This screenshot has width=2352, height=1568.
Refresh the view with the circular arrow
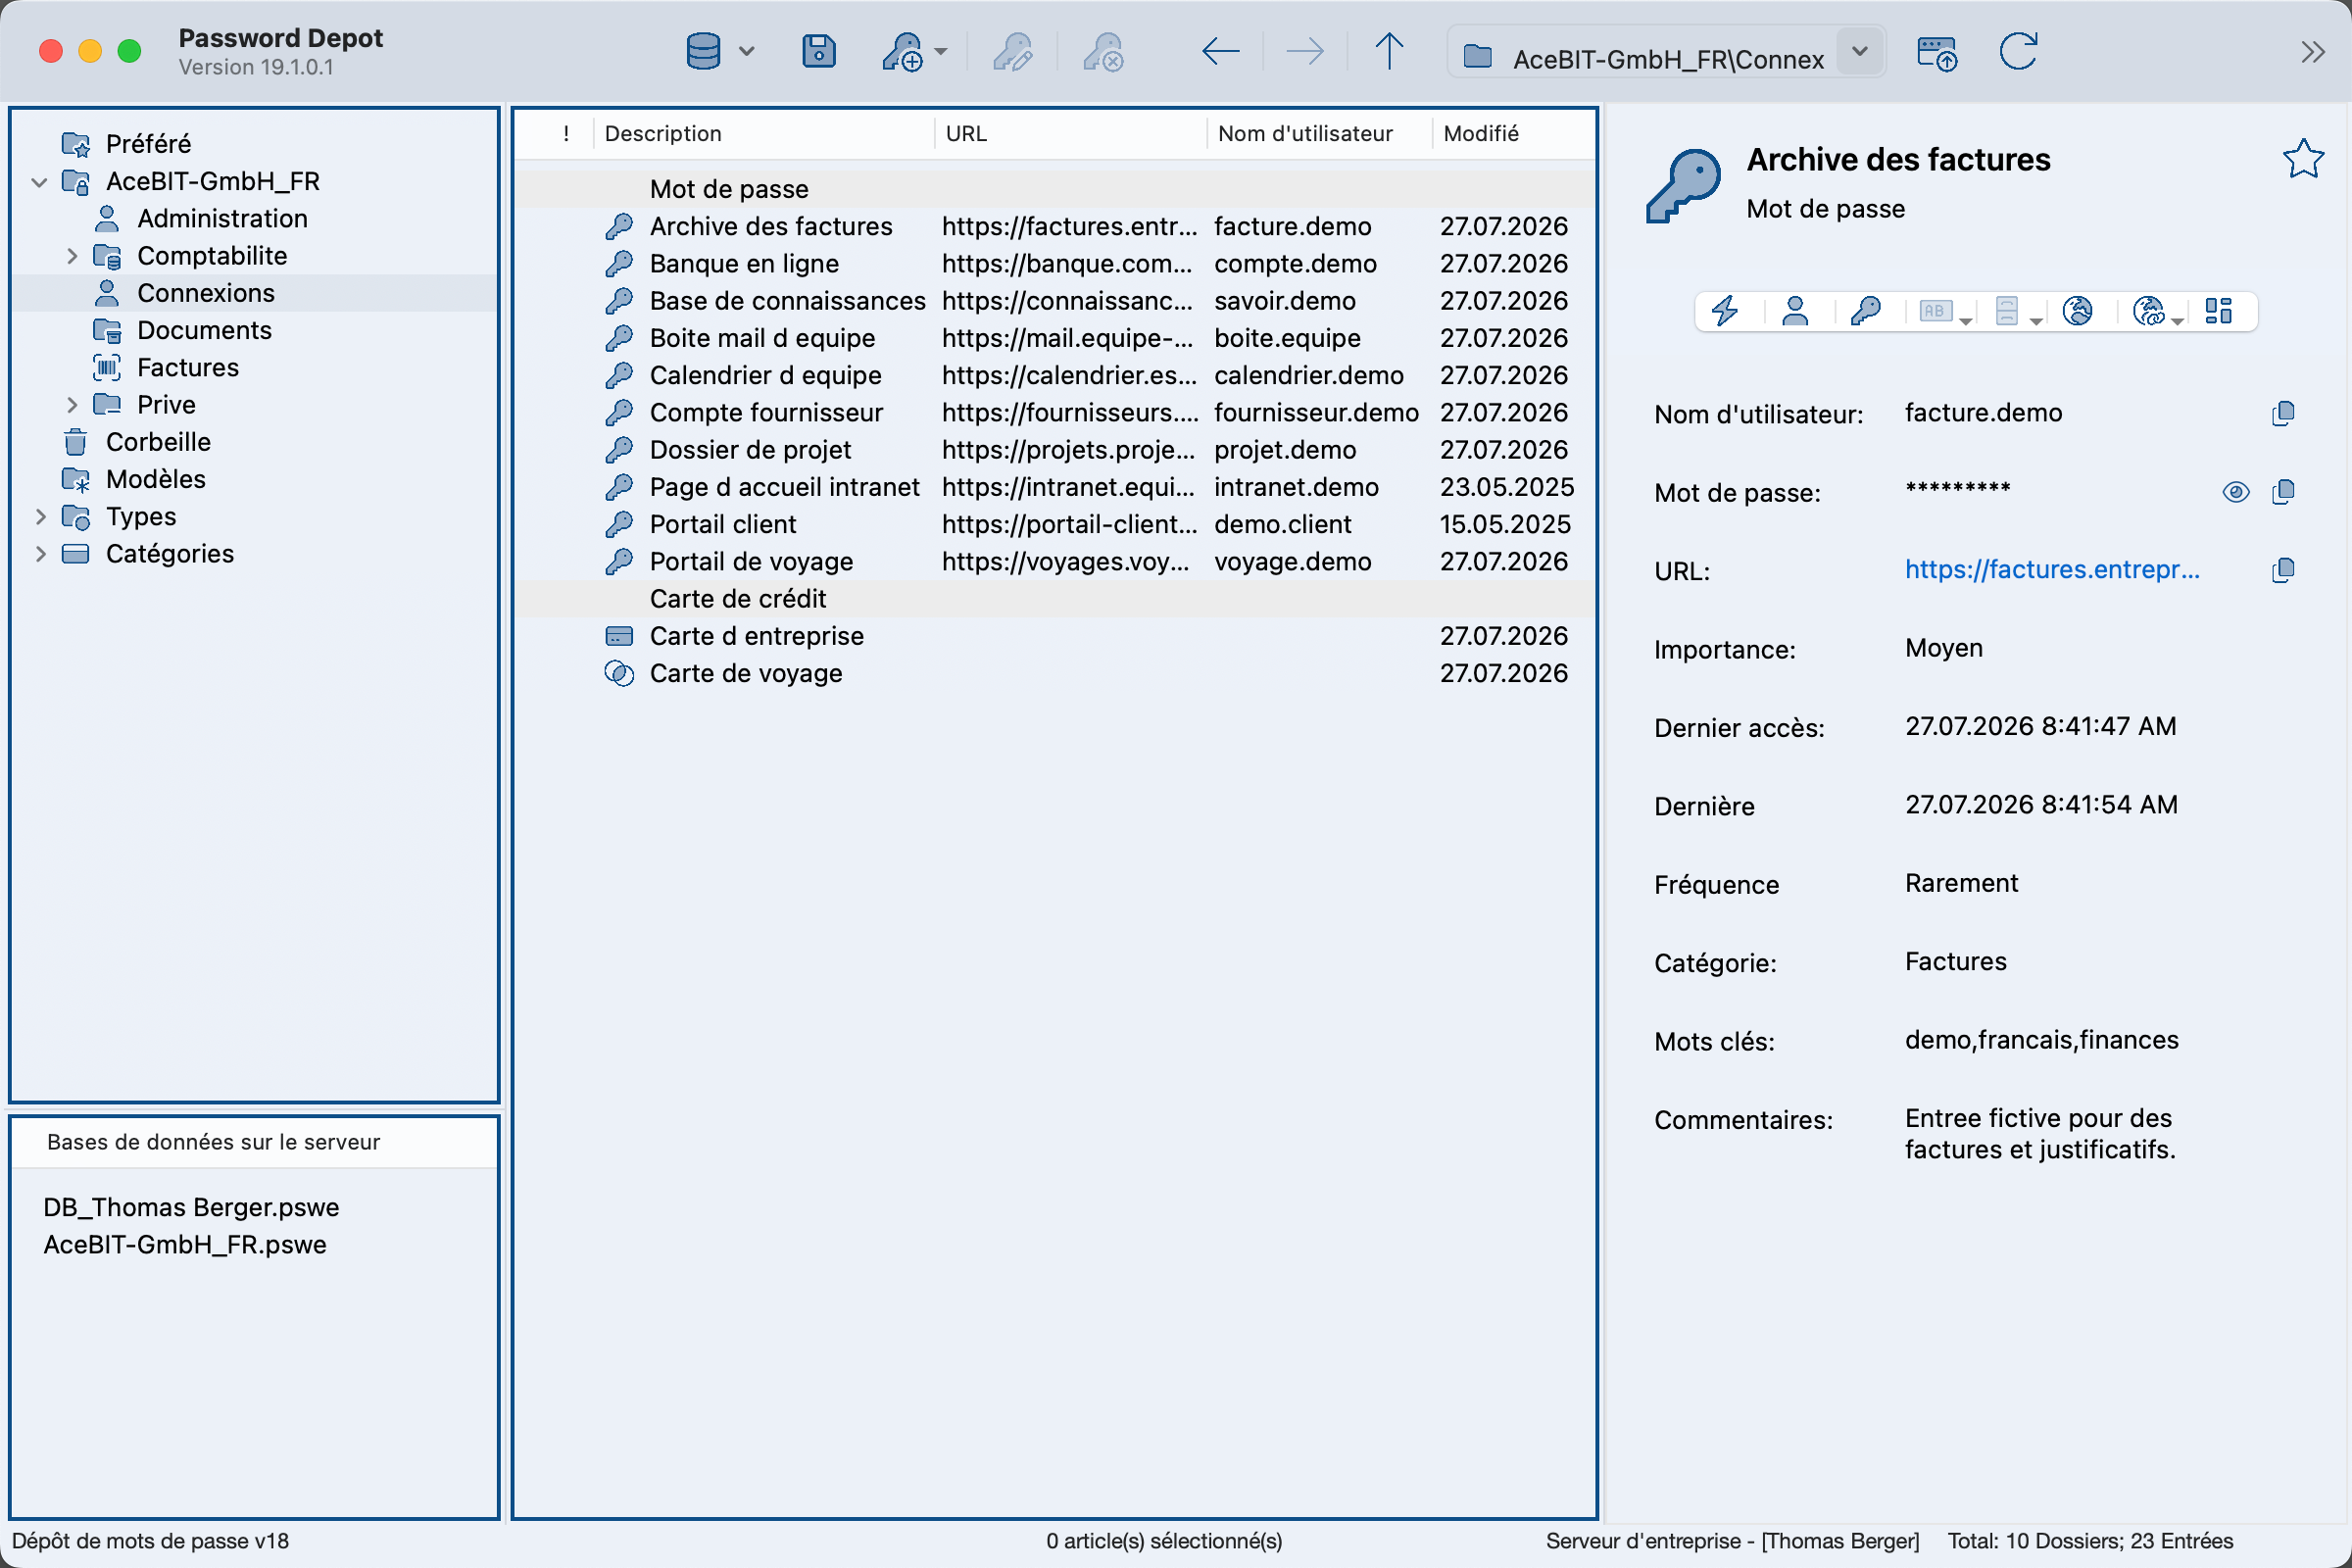pos(2018,51)
